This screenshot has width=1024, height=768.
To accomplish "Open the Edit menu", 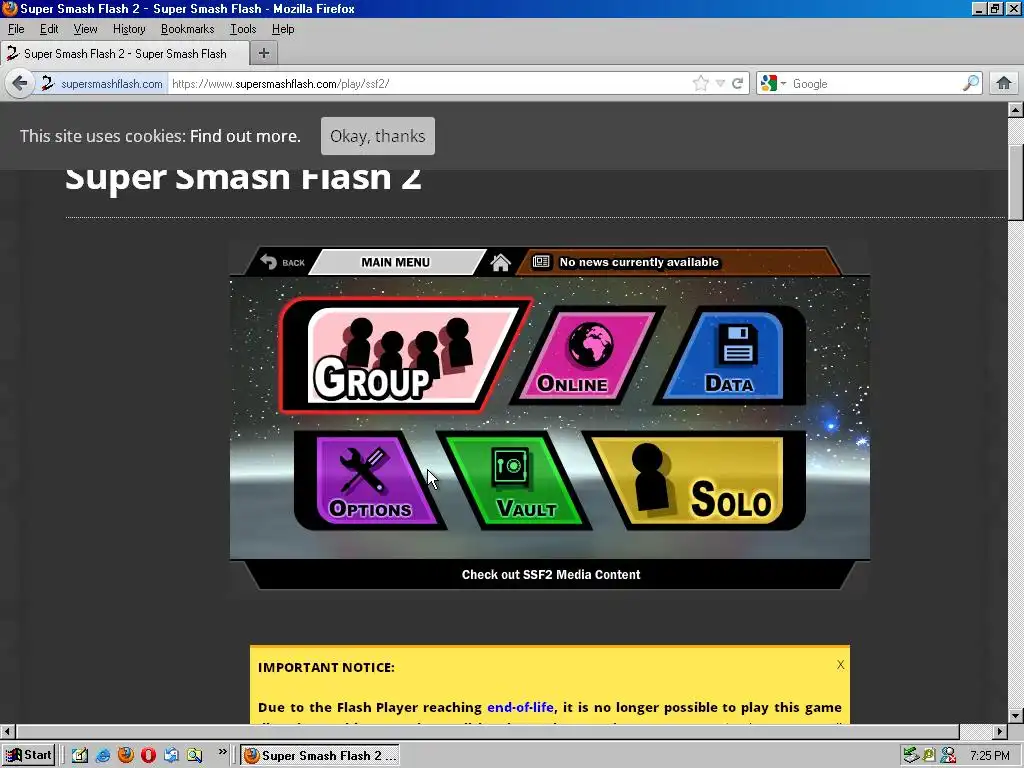I will (x=49, y=29).
